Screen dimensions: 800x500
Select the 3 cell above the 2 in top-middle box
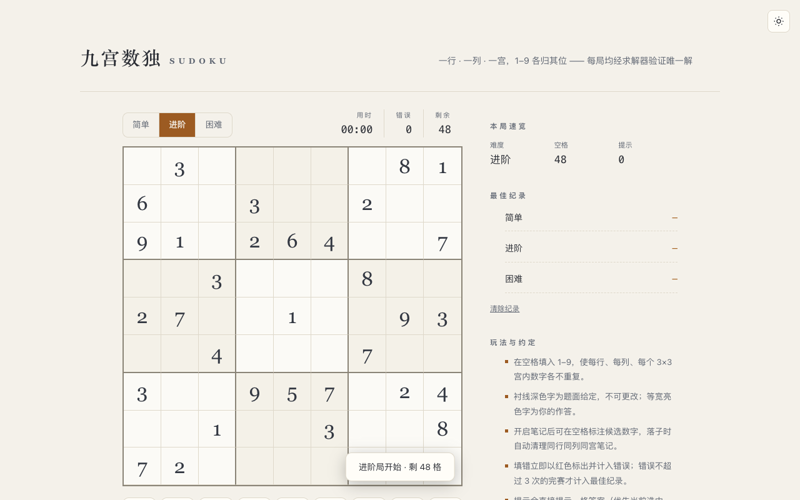click(255, 204)
